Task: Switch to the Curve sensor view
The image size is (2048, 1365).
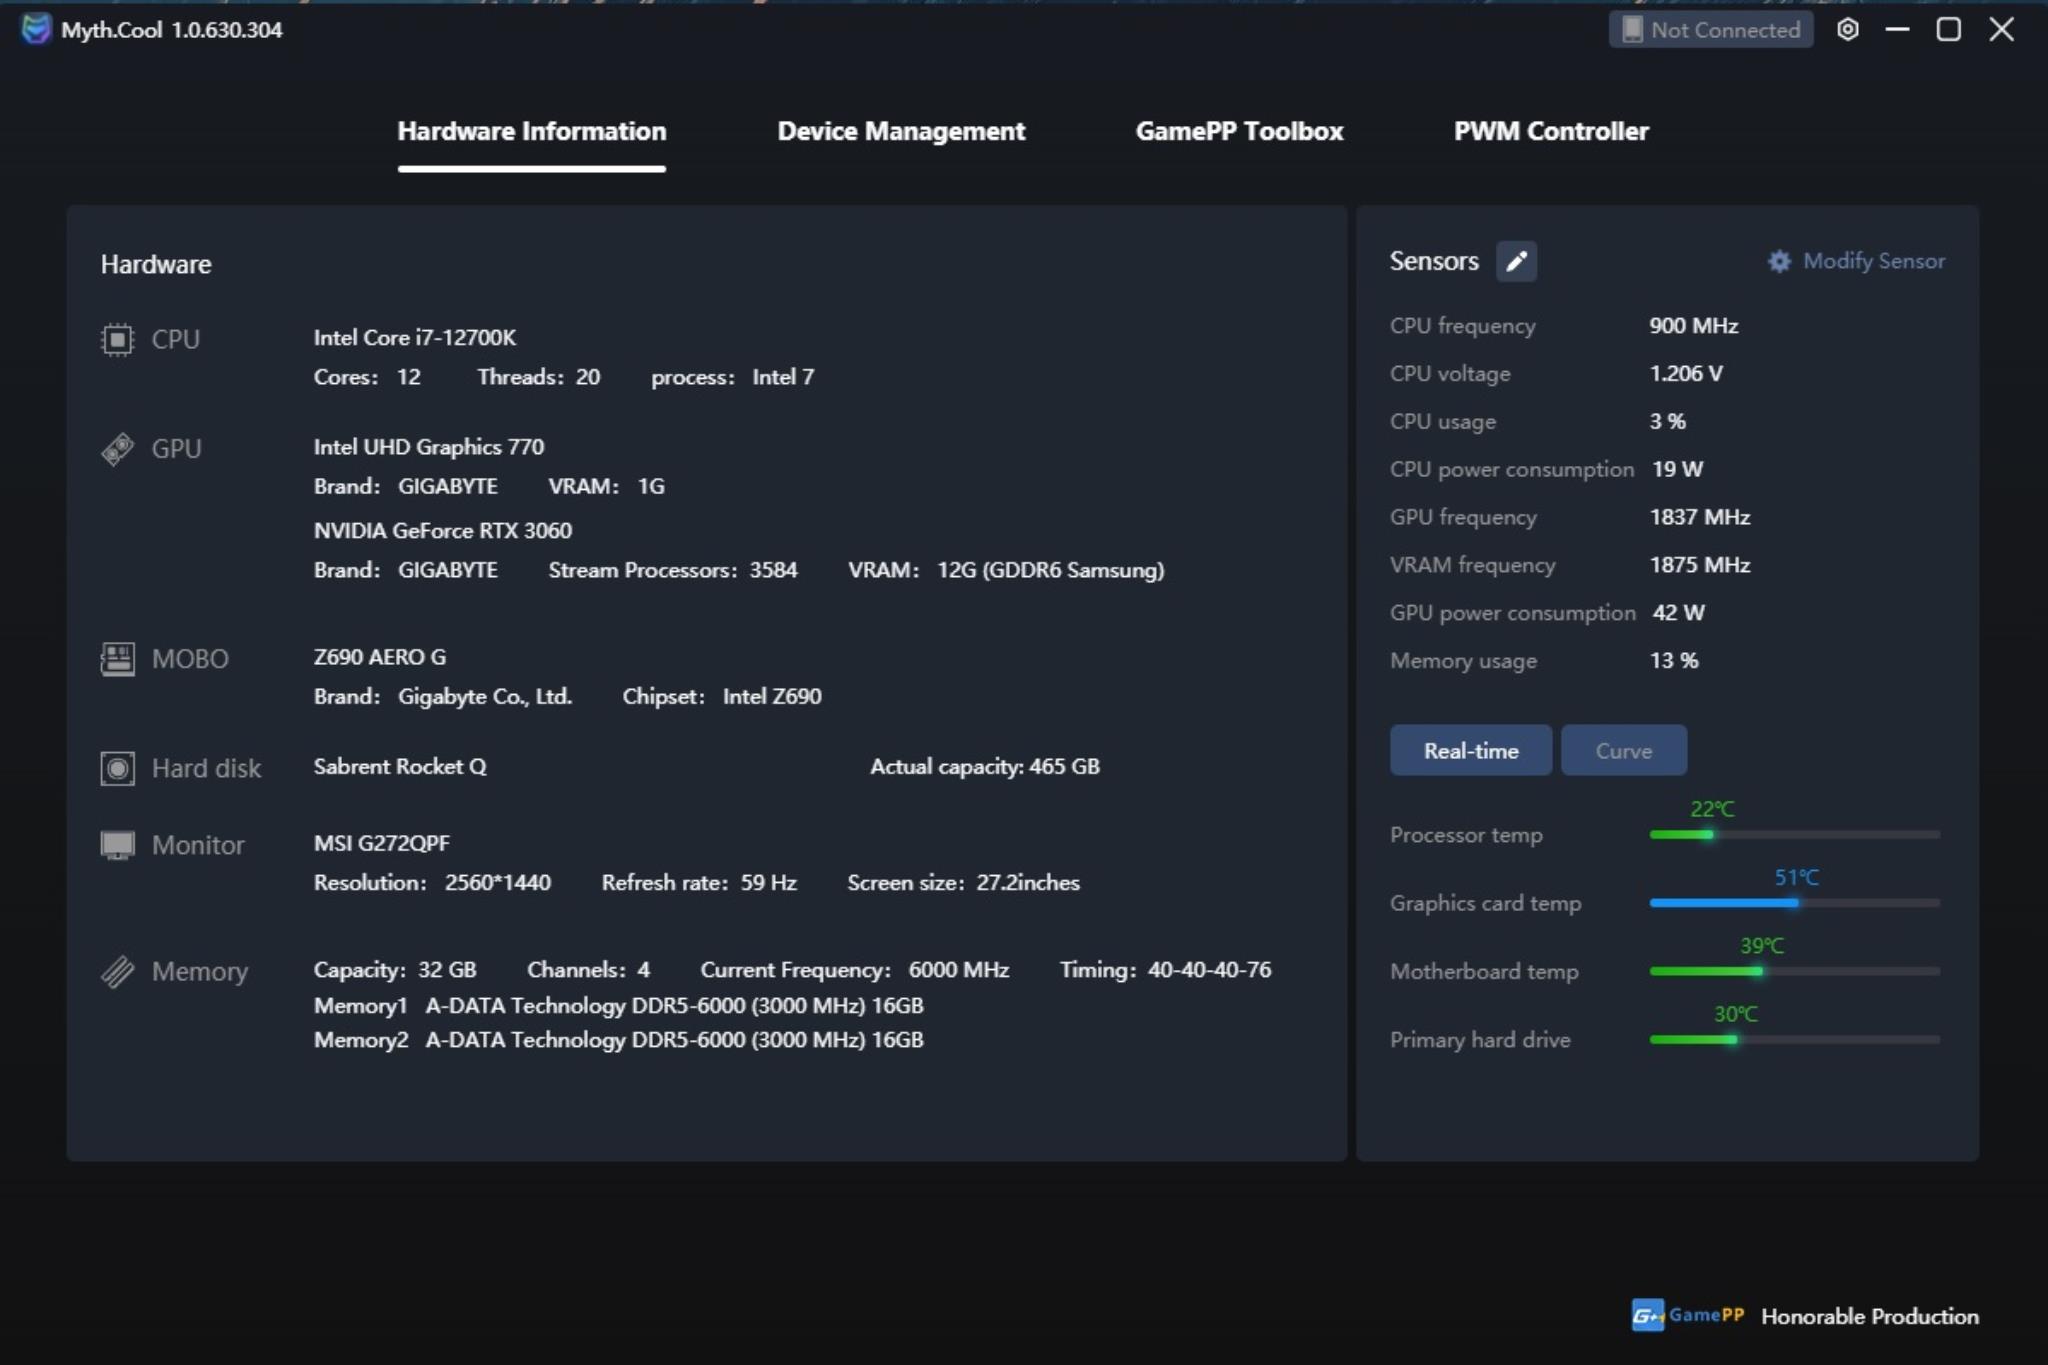Action: tap(1624, 750)
